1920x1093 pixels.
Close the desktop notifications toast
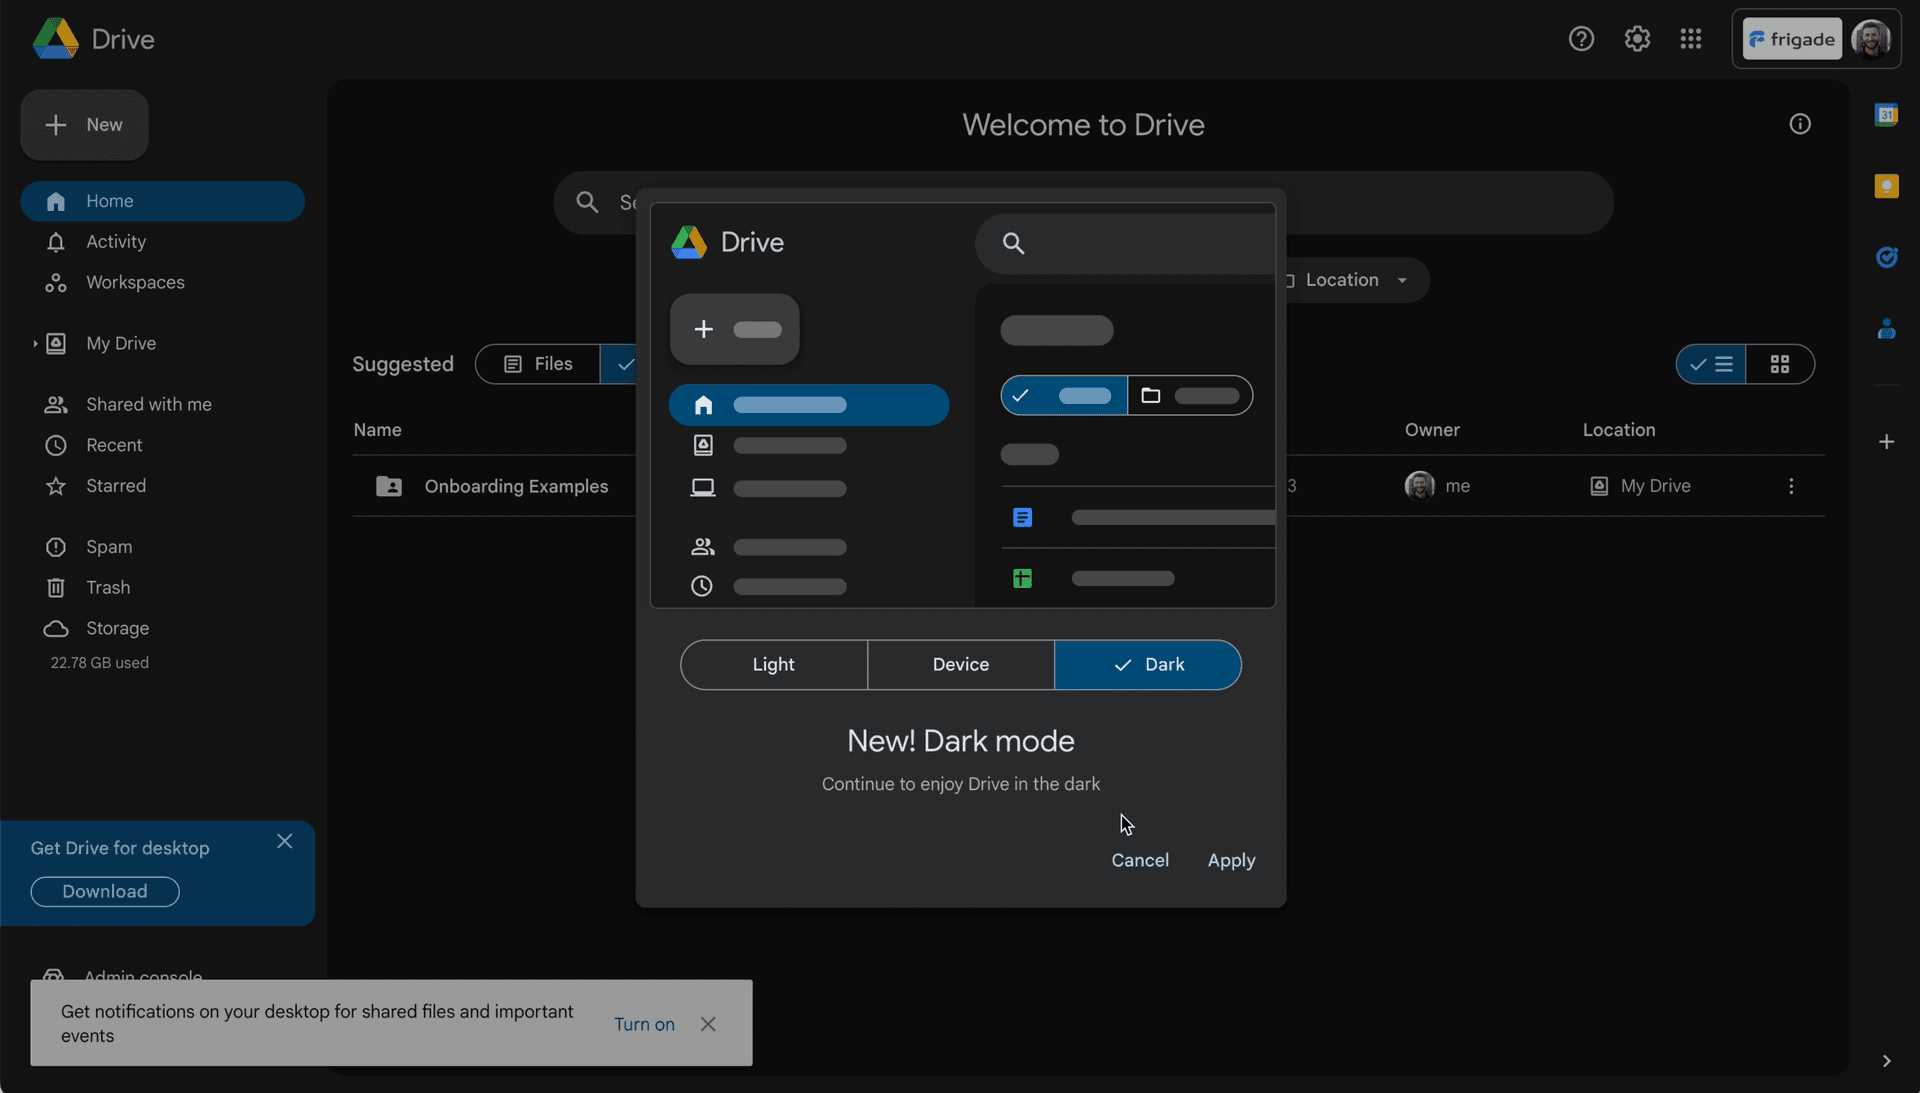point(708,1024)
